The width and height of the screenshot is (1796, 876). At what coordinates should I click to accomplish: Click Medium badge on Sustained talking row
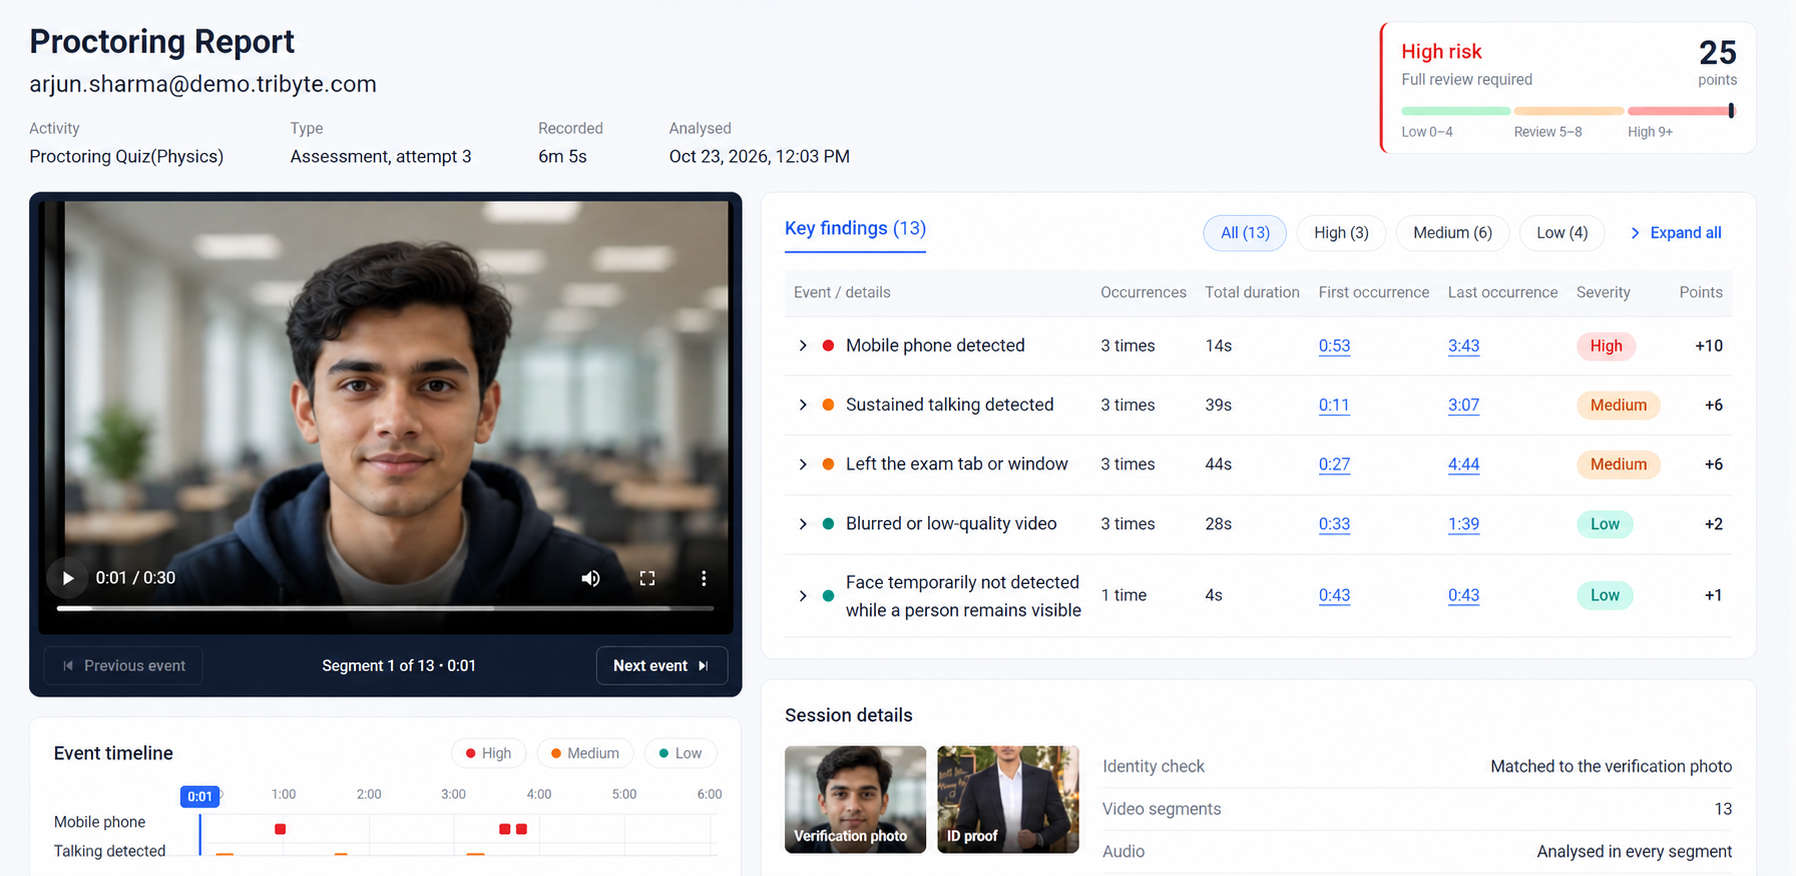pos(1618,405)
